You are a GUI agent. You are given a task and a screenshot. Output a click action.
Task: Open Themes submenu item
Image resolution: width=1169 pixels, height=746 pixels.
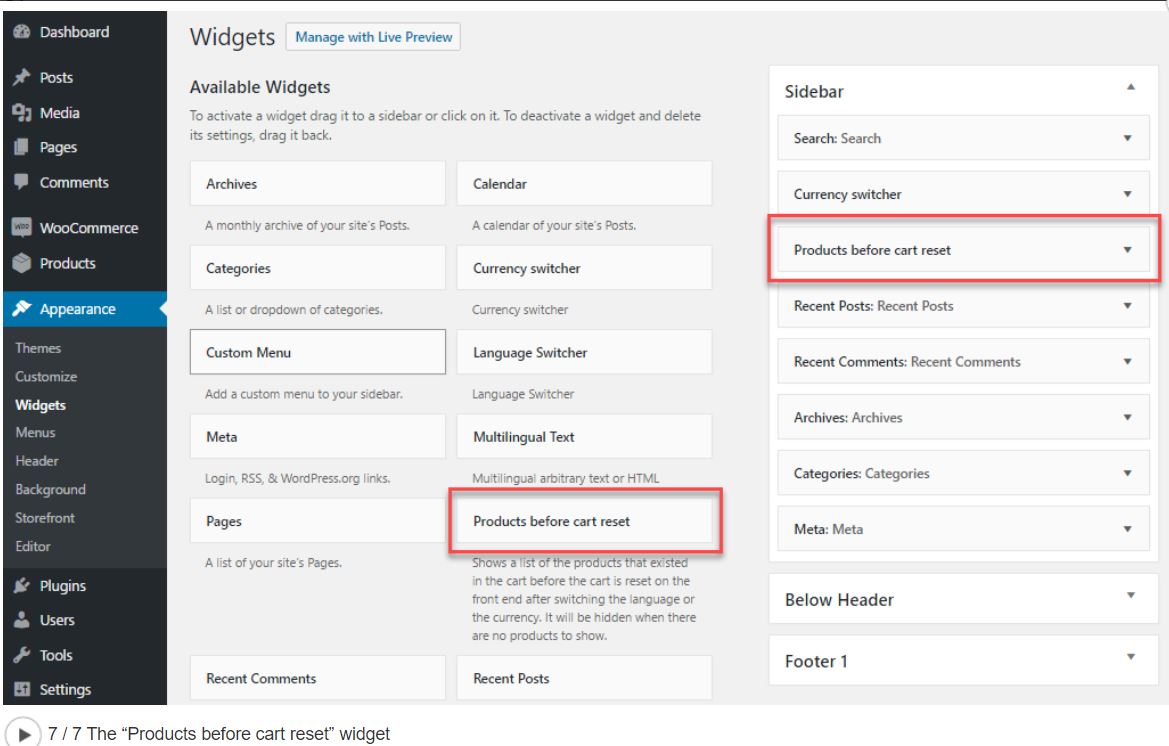click(38, 348)
